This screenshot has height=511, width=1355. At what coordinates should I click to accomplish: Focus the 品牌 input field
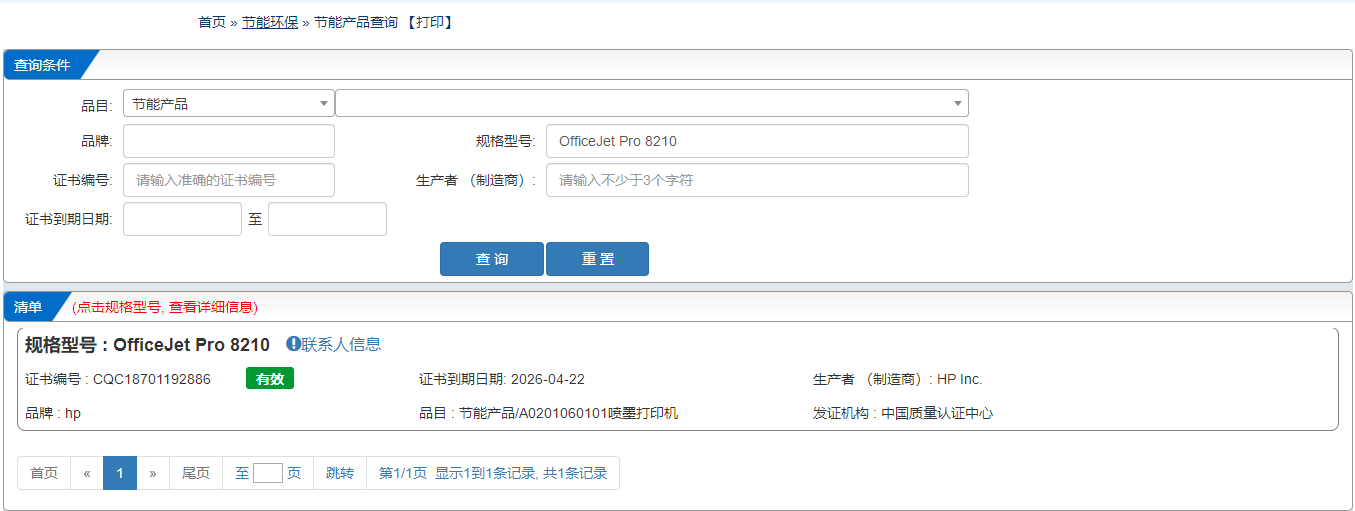[229, 141]
